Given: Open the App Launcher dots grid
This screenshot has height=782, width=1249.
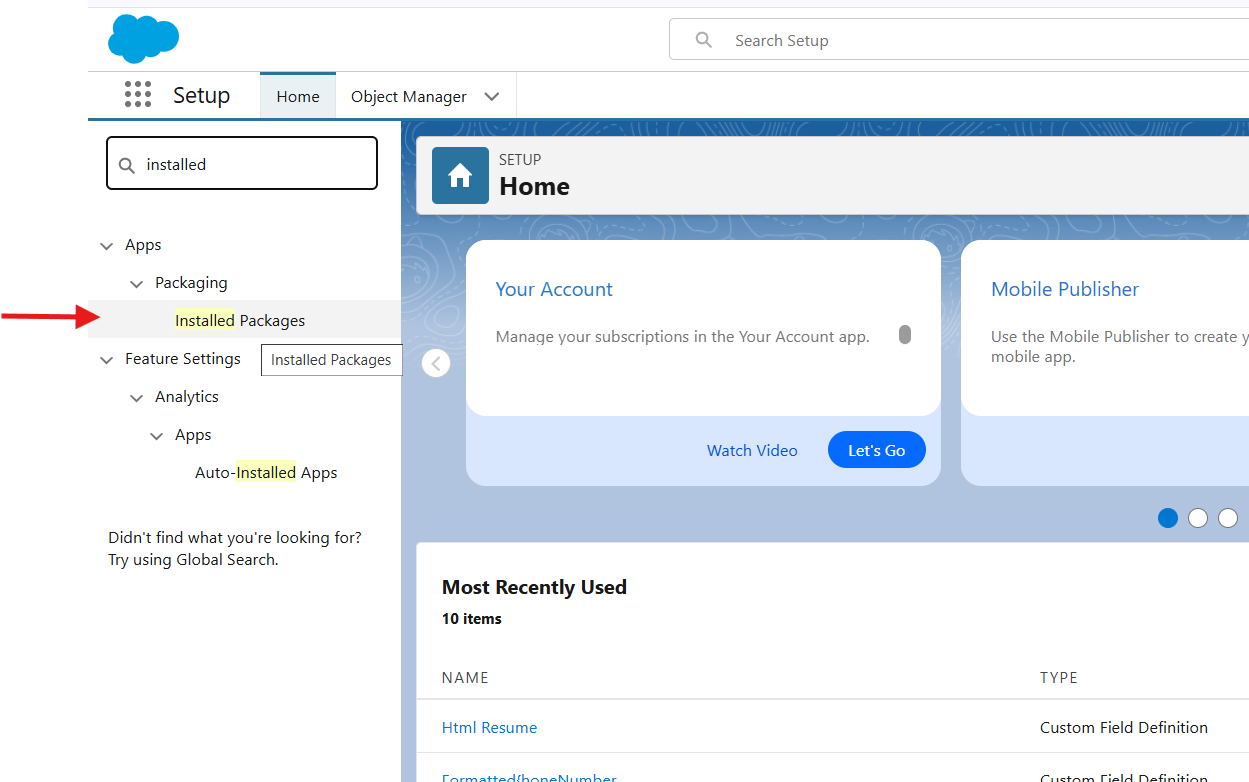Looking at the screenshot, I should click(x=138, y=95).
